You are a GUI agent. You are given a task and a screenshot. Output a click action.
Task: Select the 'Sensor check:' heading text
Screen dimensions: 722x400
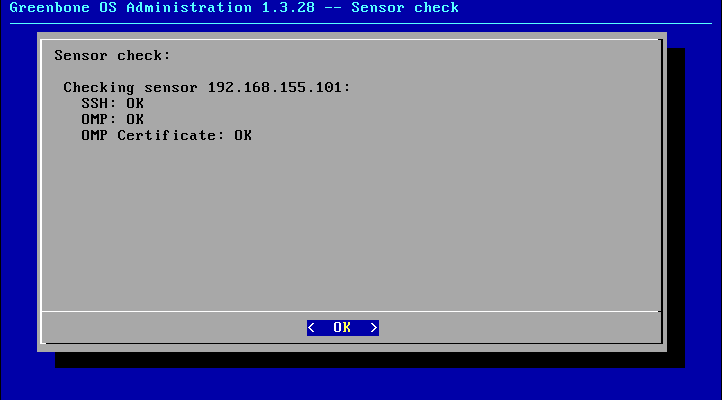[112, 56]
